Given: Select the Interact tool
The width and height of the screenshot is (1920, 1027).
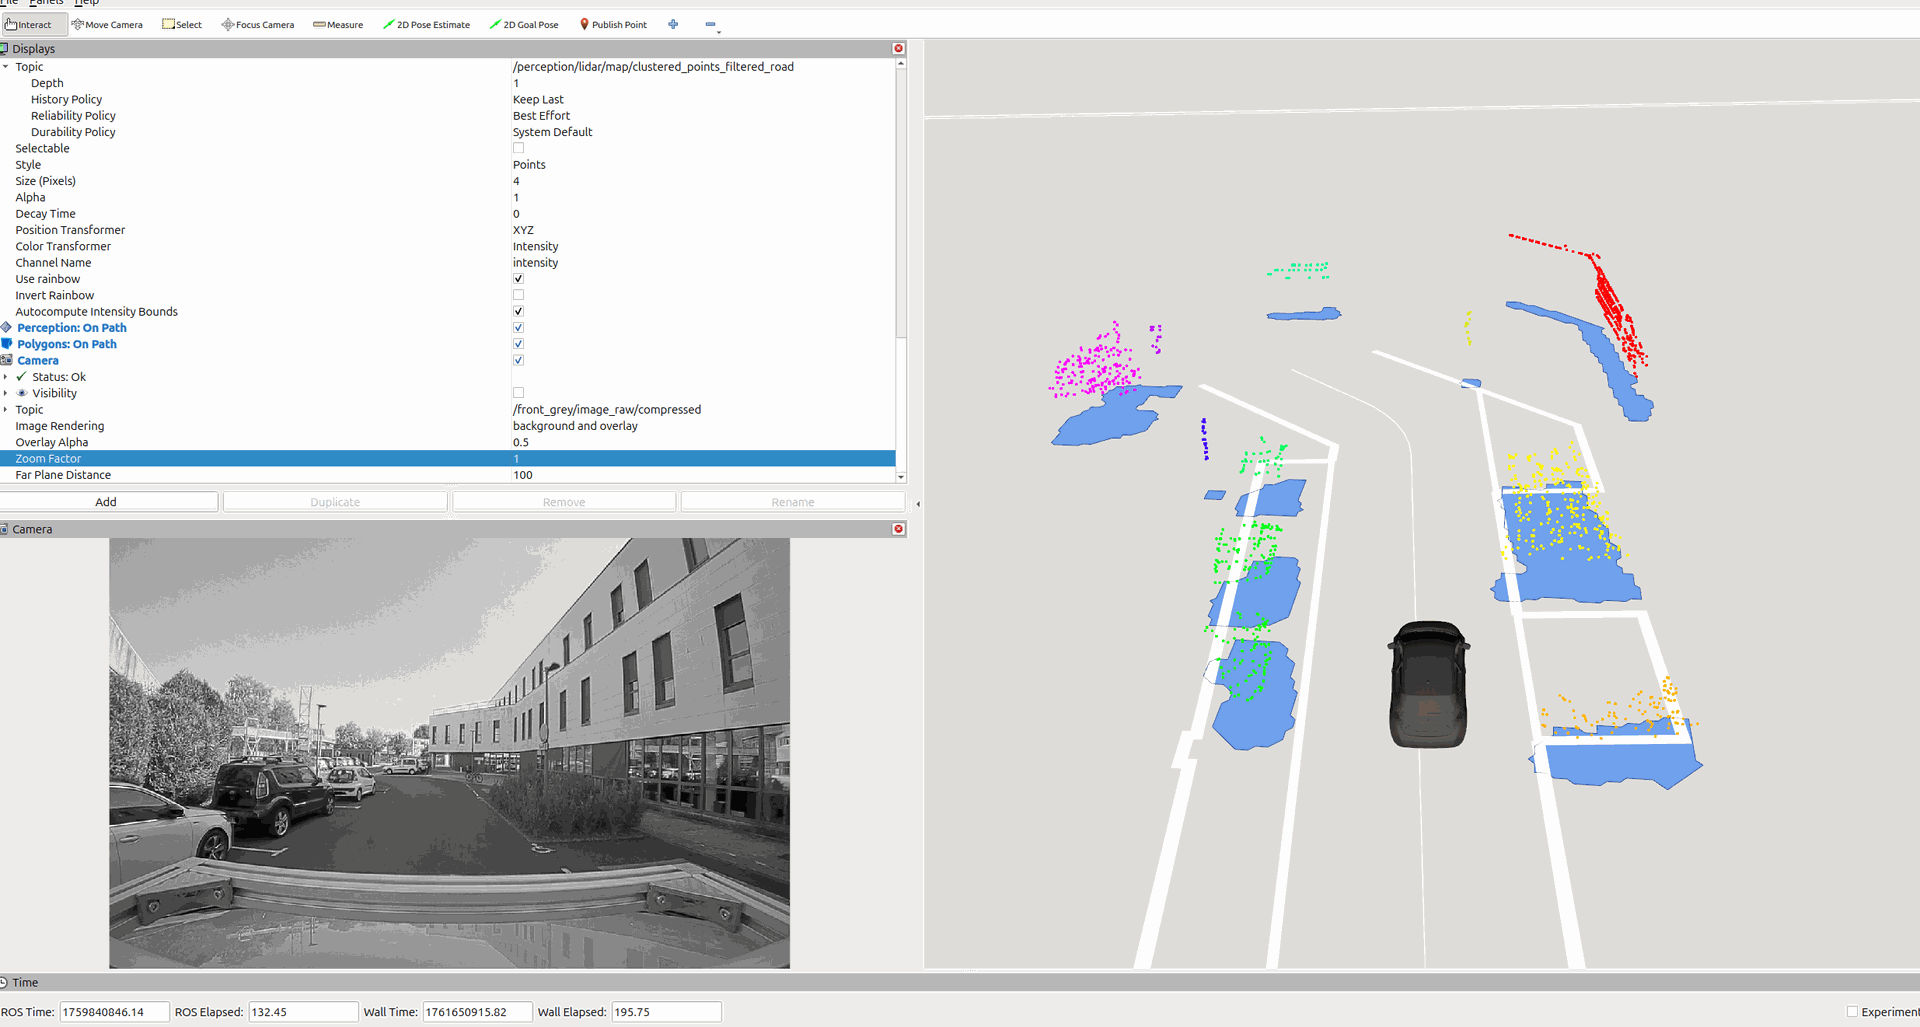Looking at the screenshot, I should coord(28,25).
